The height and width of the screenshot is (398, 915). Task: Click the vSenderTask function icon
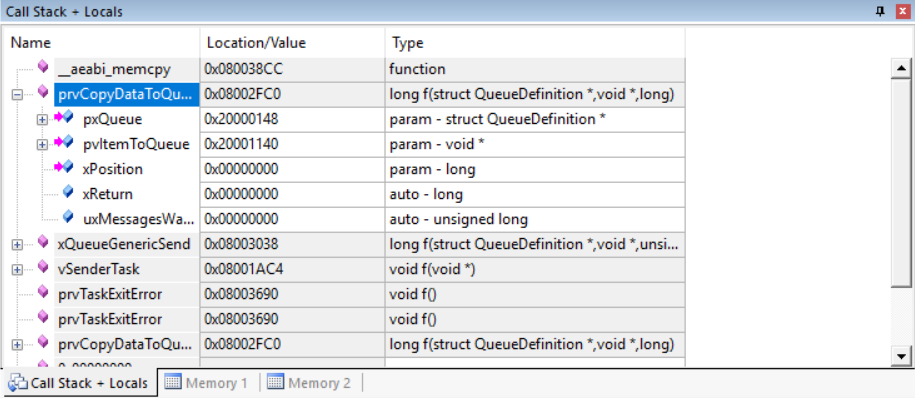tap(43, 266)
